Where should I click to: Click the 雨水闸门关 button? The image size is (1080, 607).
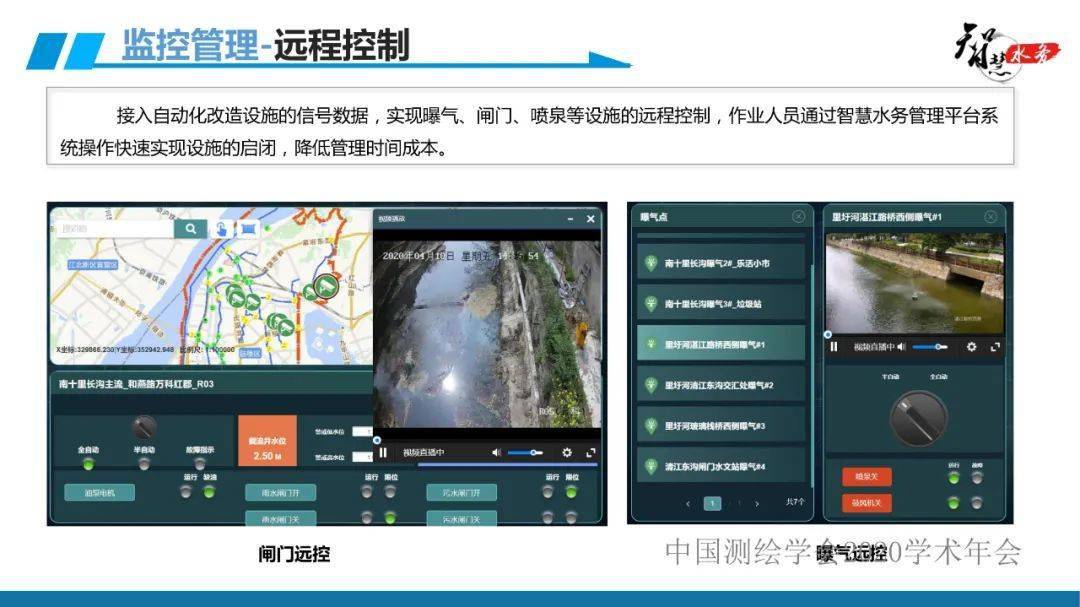(x=281, y=518)
